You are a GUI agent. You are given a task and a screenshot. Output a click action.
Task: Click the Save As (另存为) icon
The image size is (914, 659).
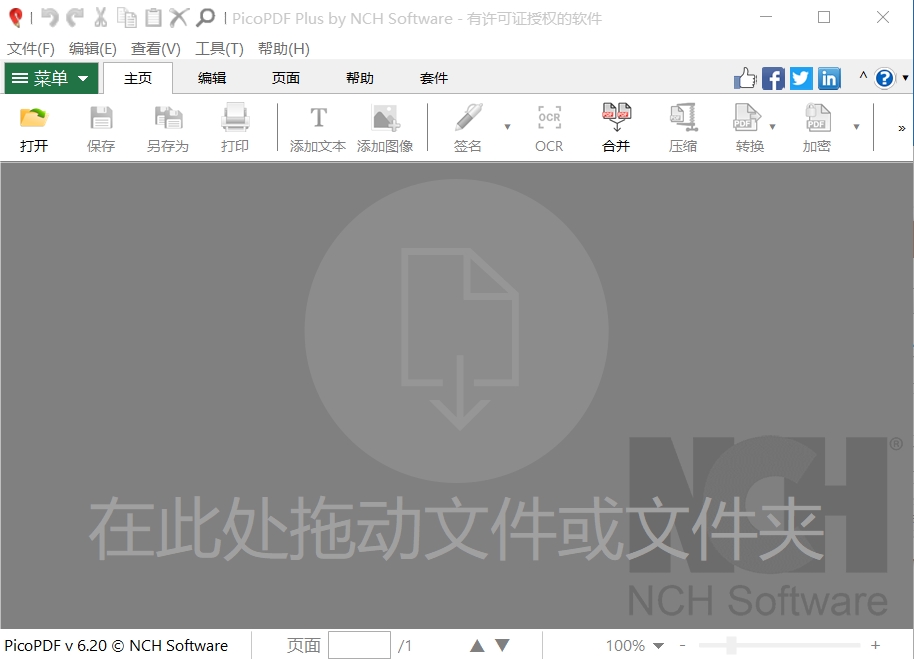(168, 118)
